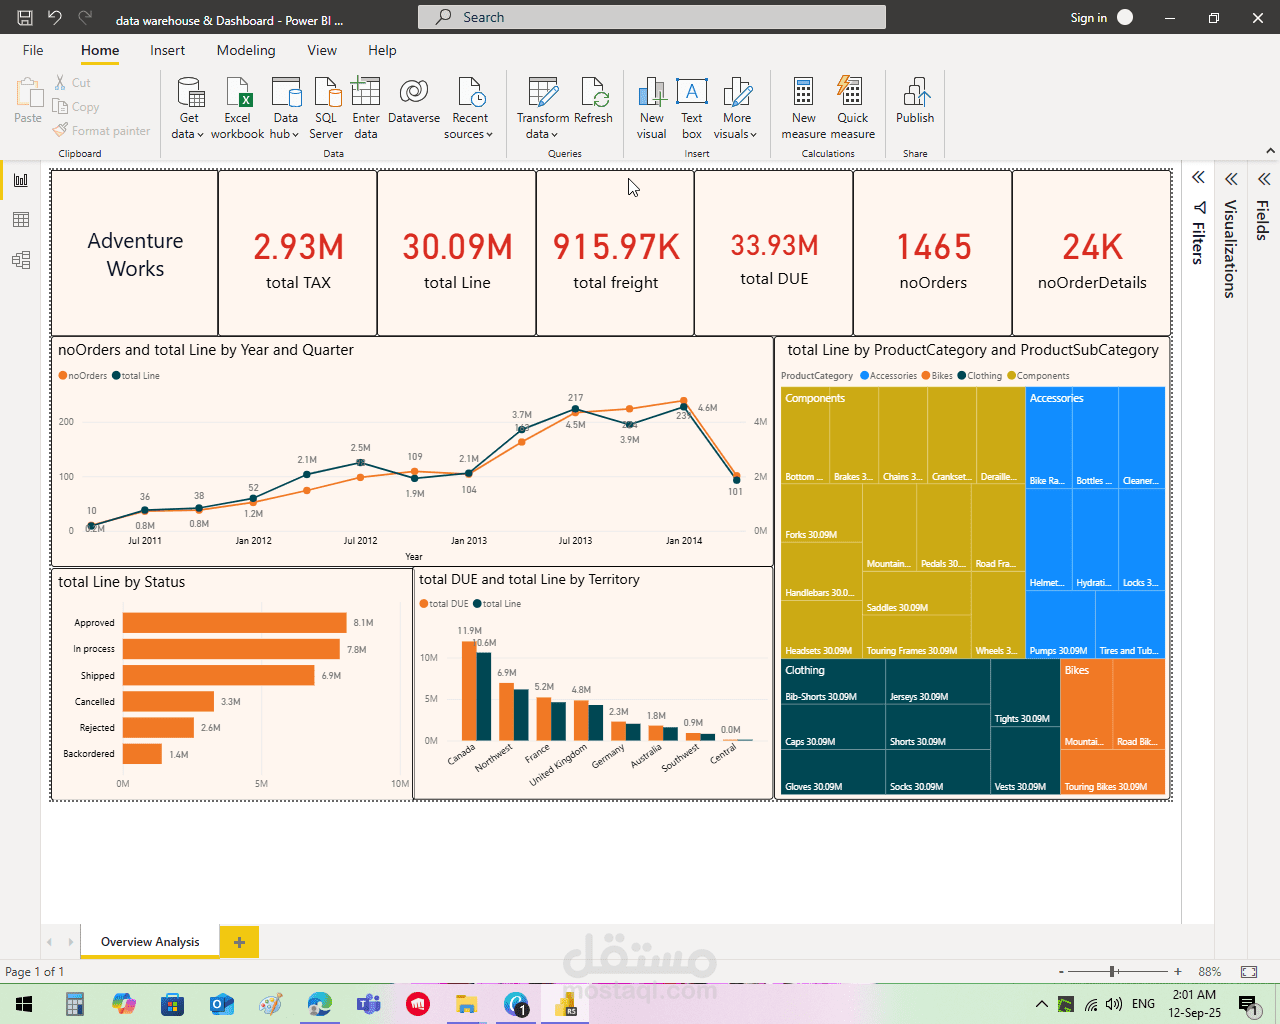Expand the Recent sources dropdown

click(469, 108)
